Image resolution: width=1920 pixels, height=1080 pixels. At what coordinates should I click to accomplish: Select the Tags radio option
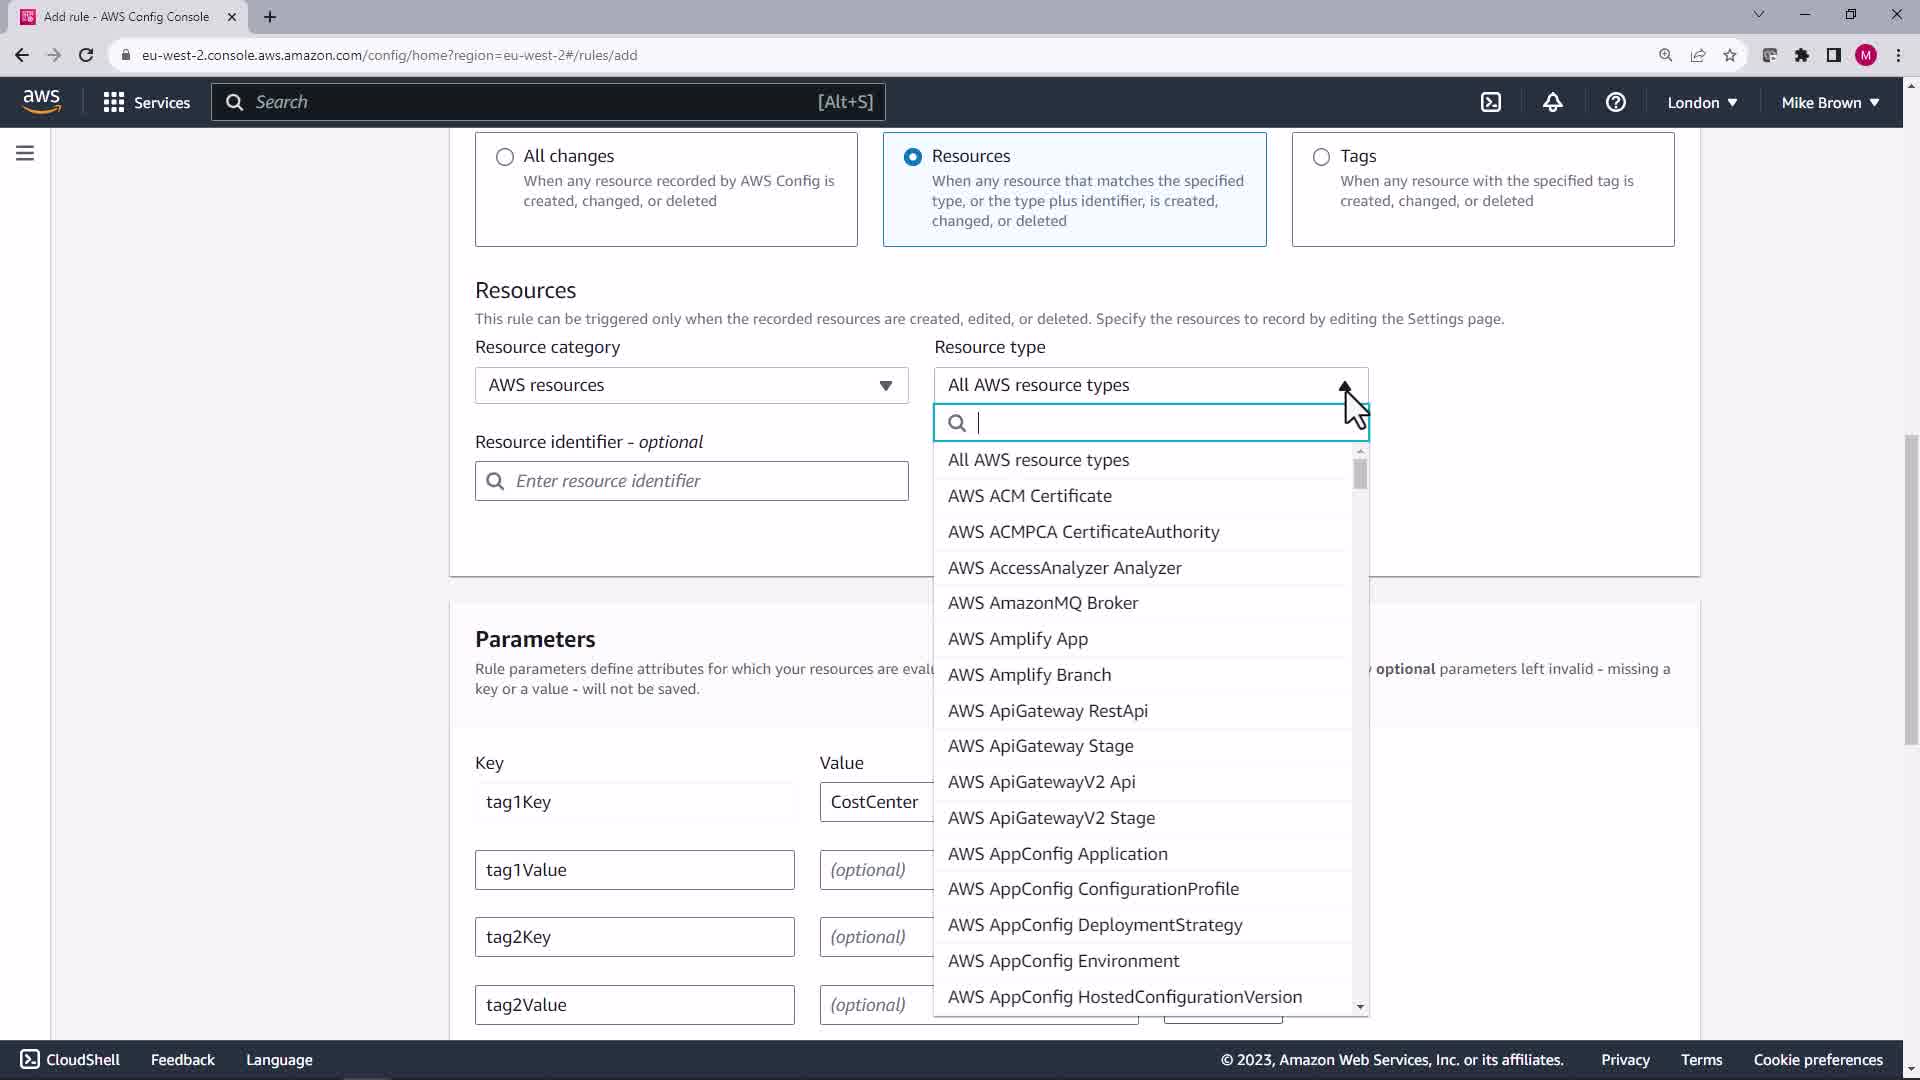(x=1321, y=157)
